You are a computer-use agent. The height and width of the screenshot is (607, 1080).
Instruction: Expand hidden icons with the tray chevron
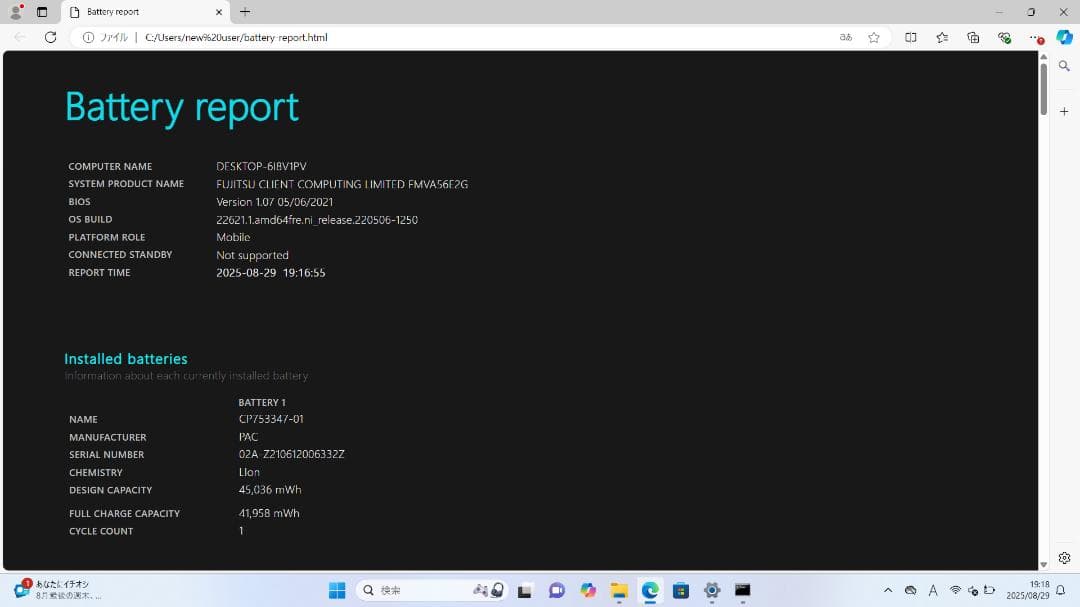coord(888,590)
